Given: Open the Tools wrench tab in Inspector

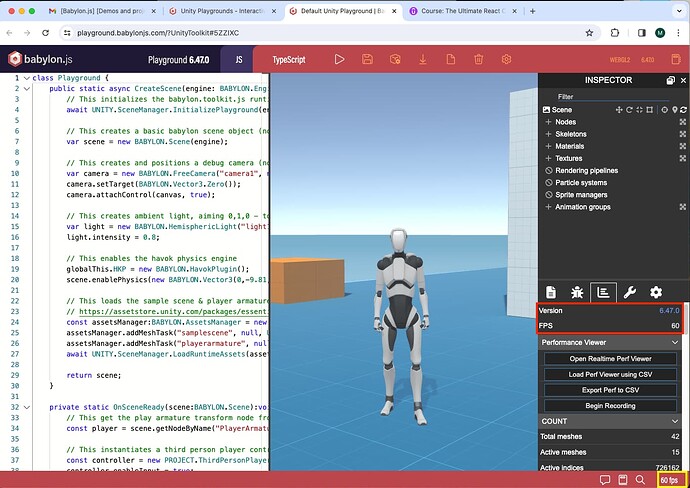Looking at the screenshot, I should pyautogui.click(x=629, y=292).
